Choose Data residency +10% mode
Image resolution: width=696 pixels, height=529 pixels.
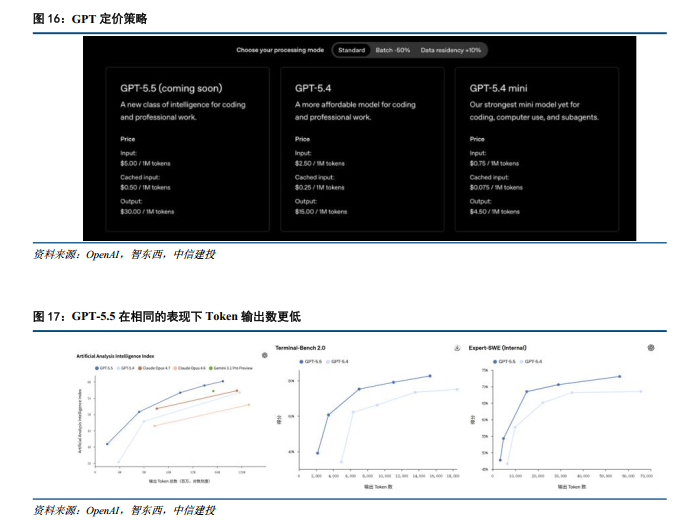[451, 50]
